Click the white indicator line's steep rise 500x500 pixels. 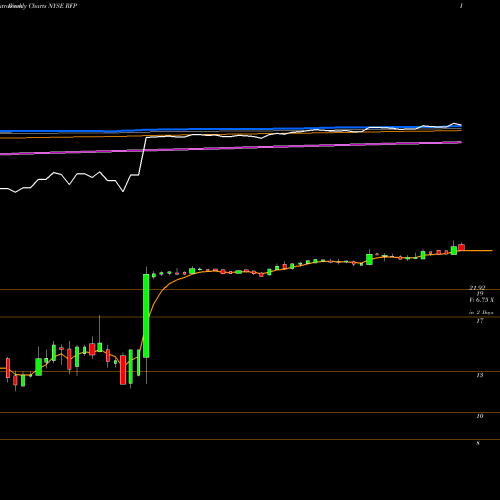(x=142, y=156)
